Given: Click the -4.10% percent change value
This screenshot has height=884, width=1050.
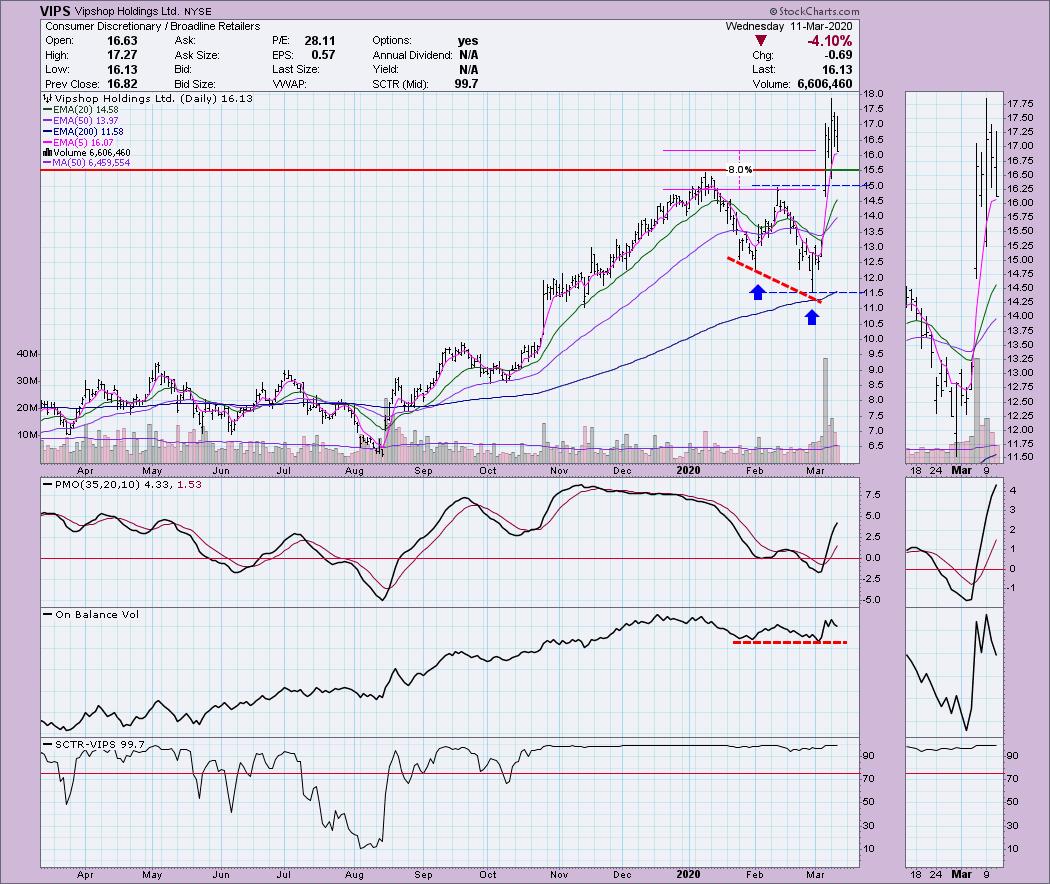Looking at the screenshot, I should pyautogui.click(x=830, y=41).
